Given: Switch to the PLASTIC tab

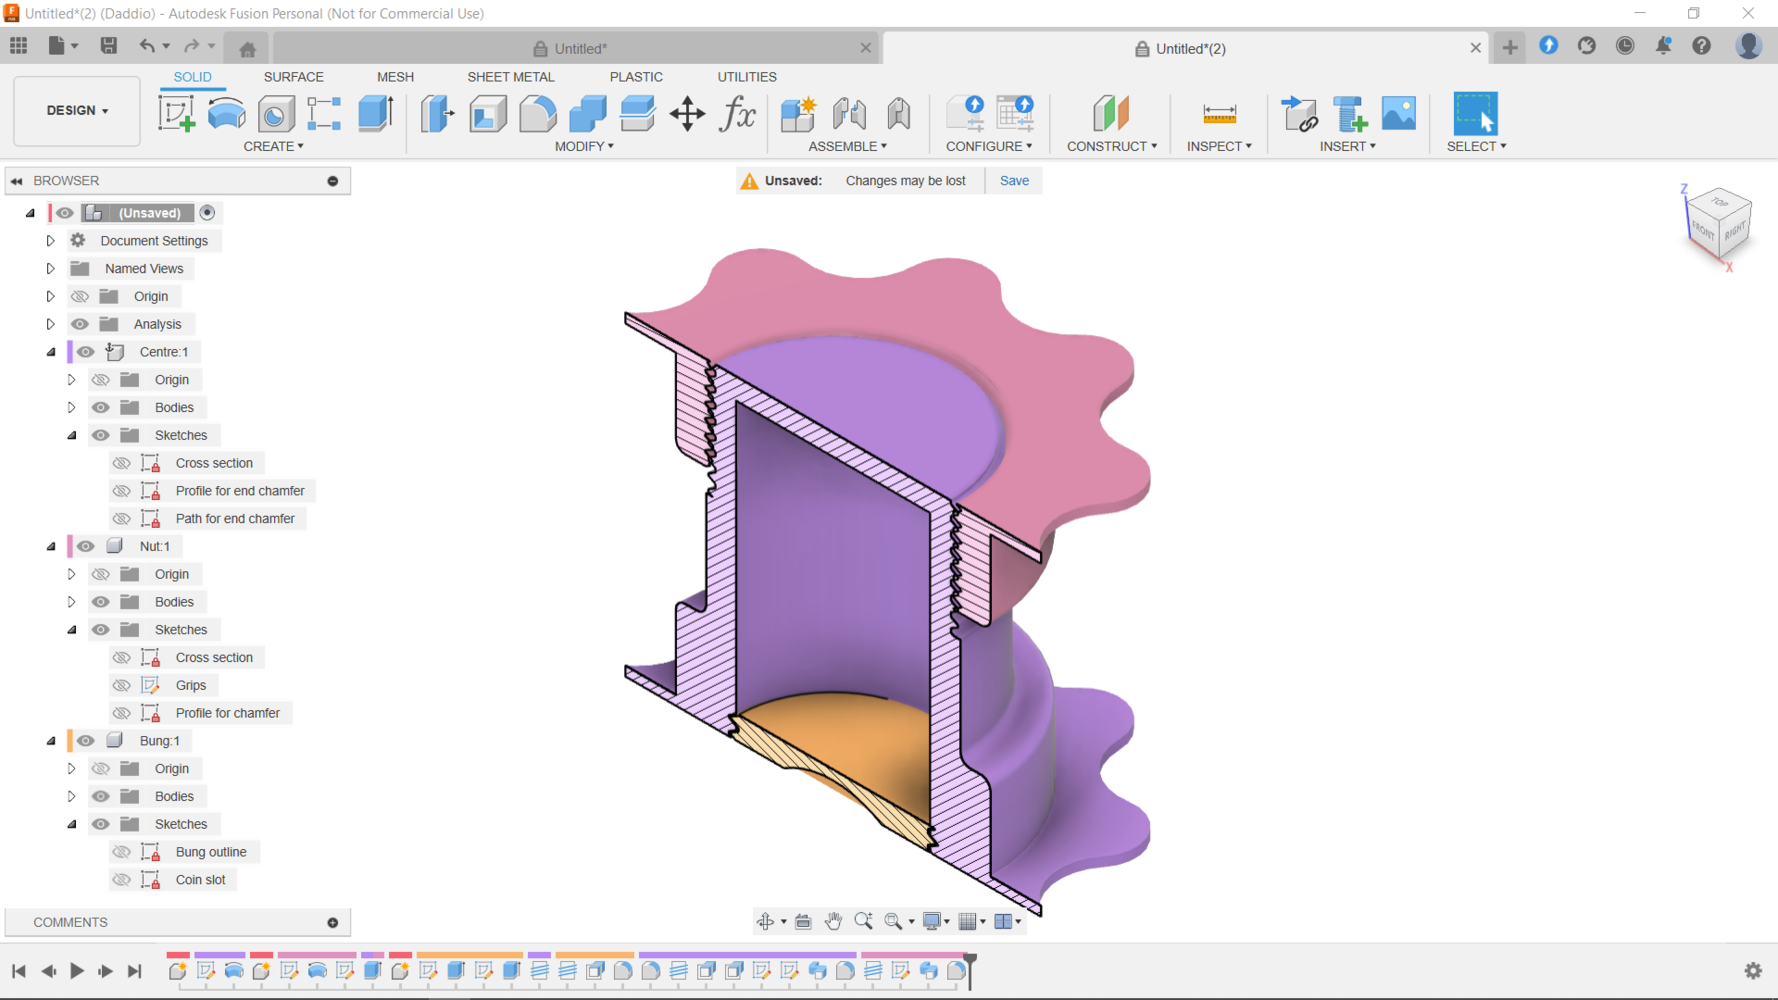Looking at the screenshot, I should click(x=636, y=77).
